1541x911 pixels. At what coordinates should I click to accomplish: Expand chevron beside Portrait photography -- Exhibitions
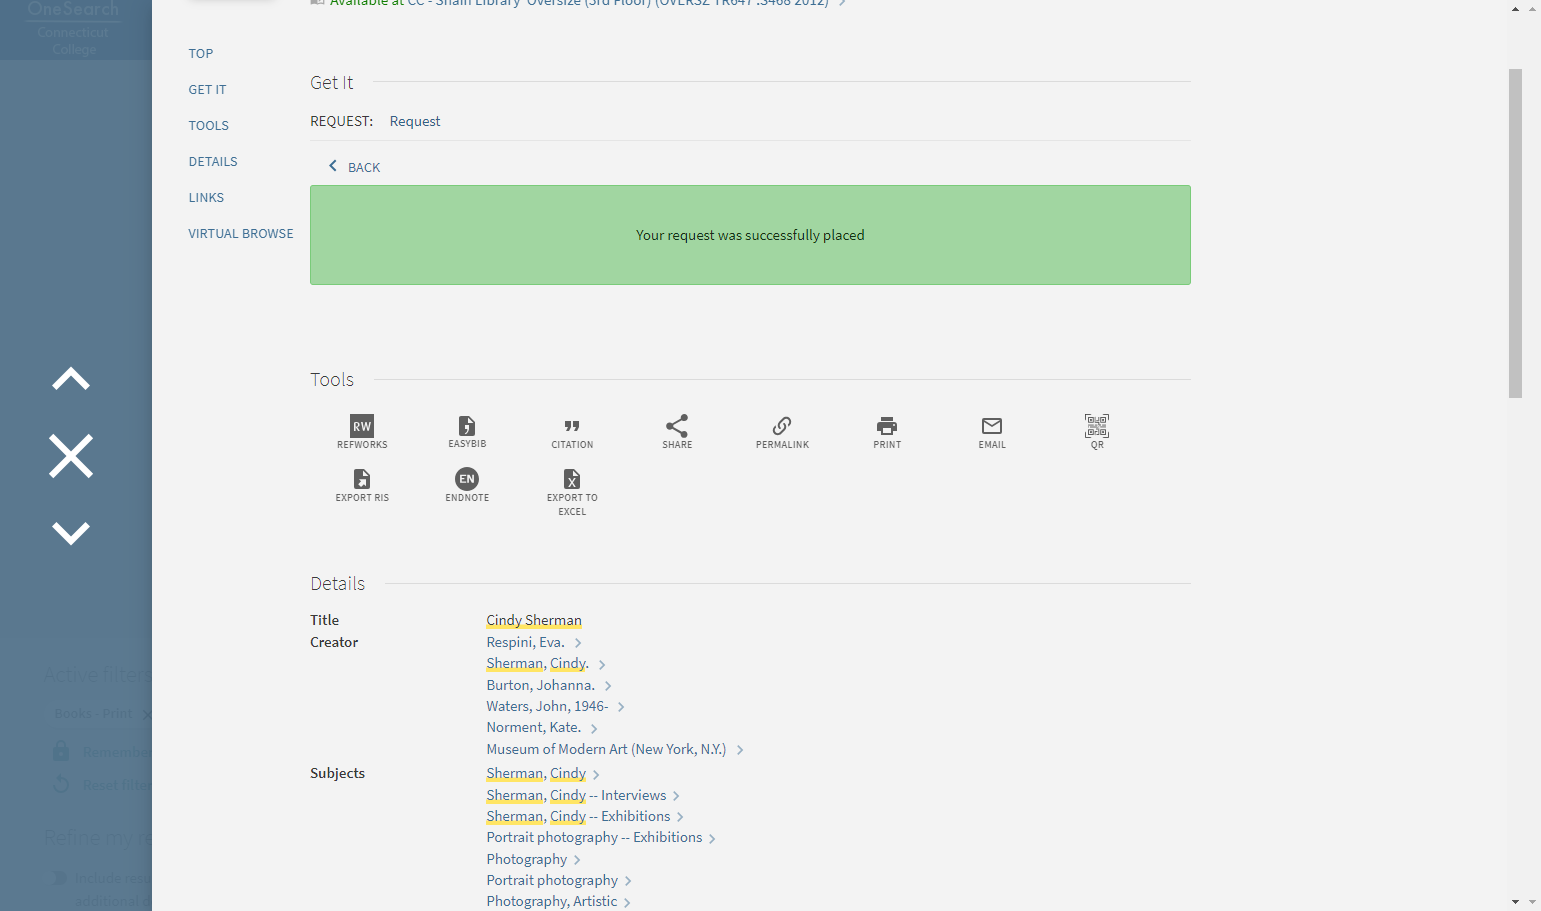[712, 838]
